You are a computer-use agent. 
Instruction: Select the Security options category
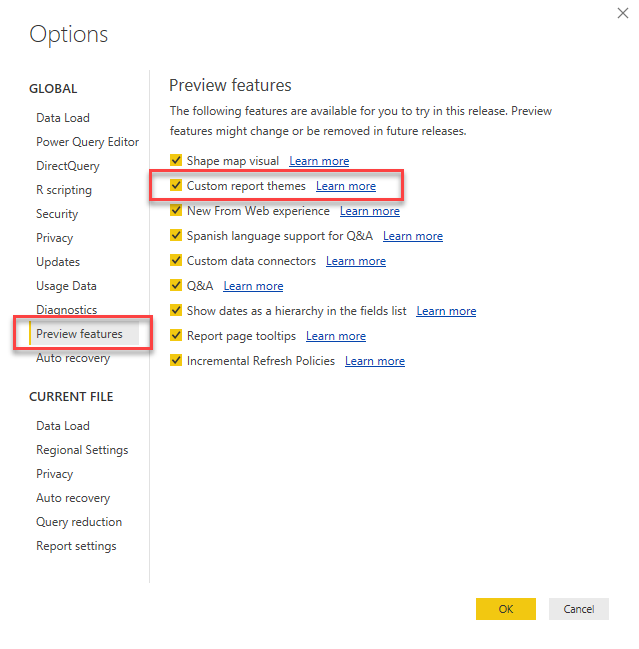point(57,214)
